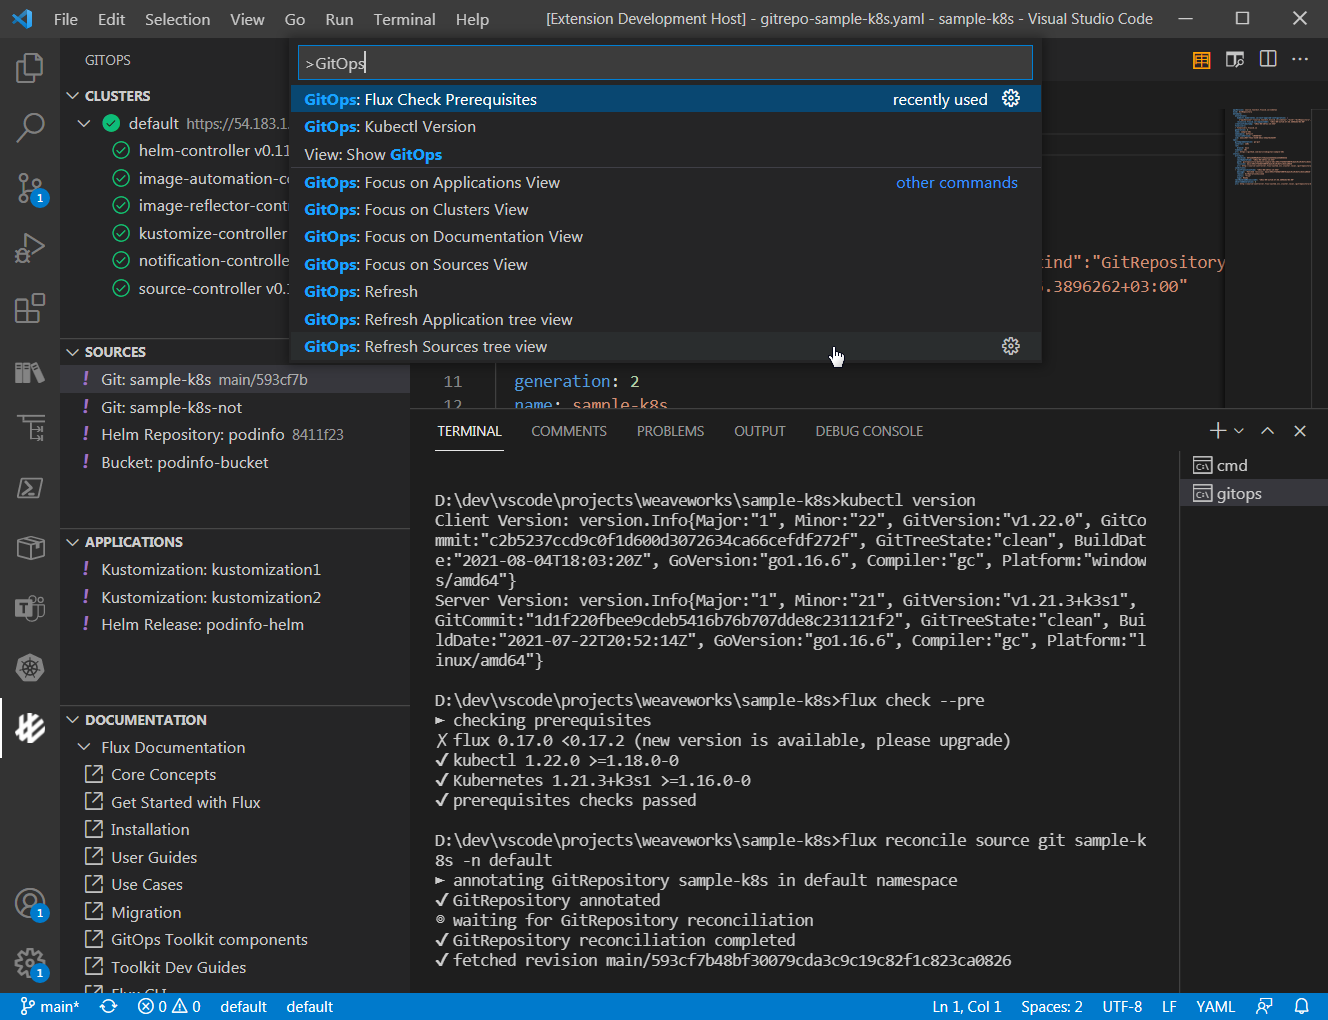Switch to the OUTPUT tab
Screen dimensions: 1328x1020
(759, 430)
